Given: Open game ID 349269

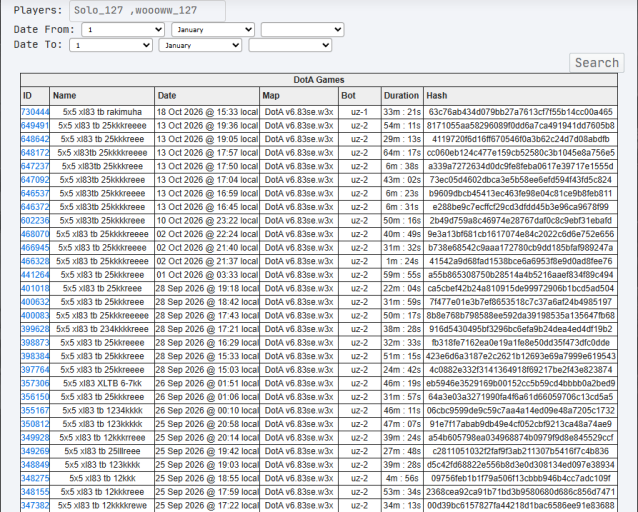Looking at the screenshot, I should pos(35,451).
